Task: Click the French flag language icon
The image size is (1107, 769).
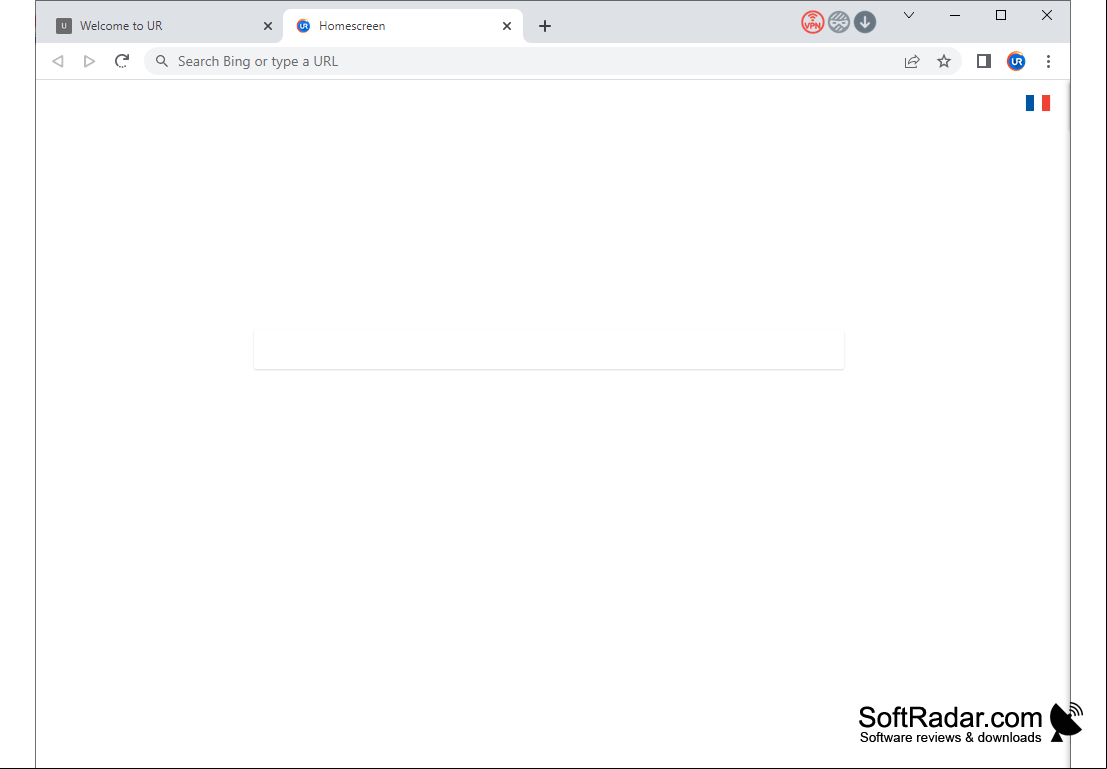Action: [x=1038, y=103]
